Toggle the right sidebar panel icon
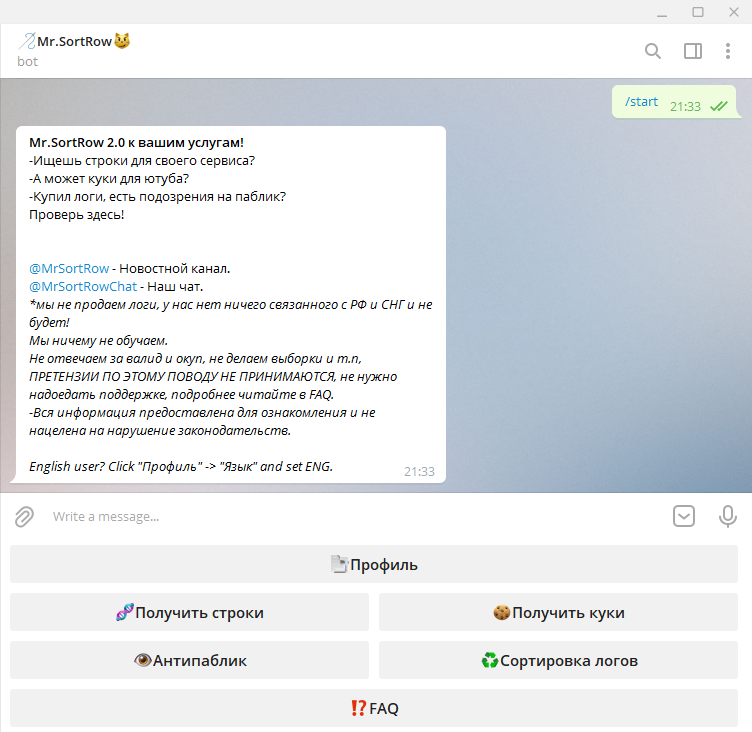This screenshot has width=752, height=732. (x=693, y=51)
